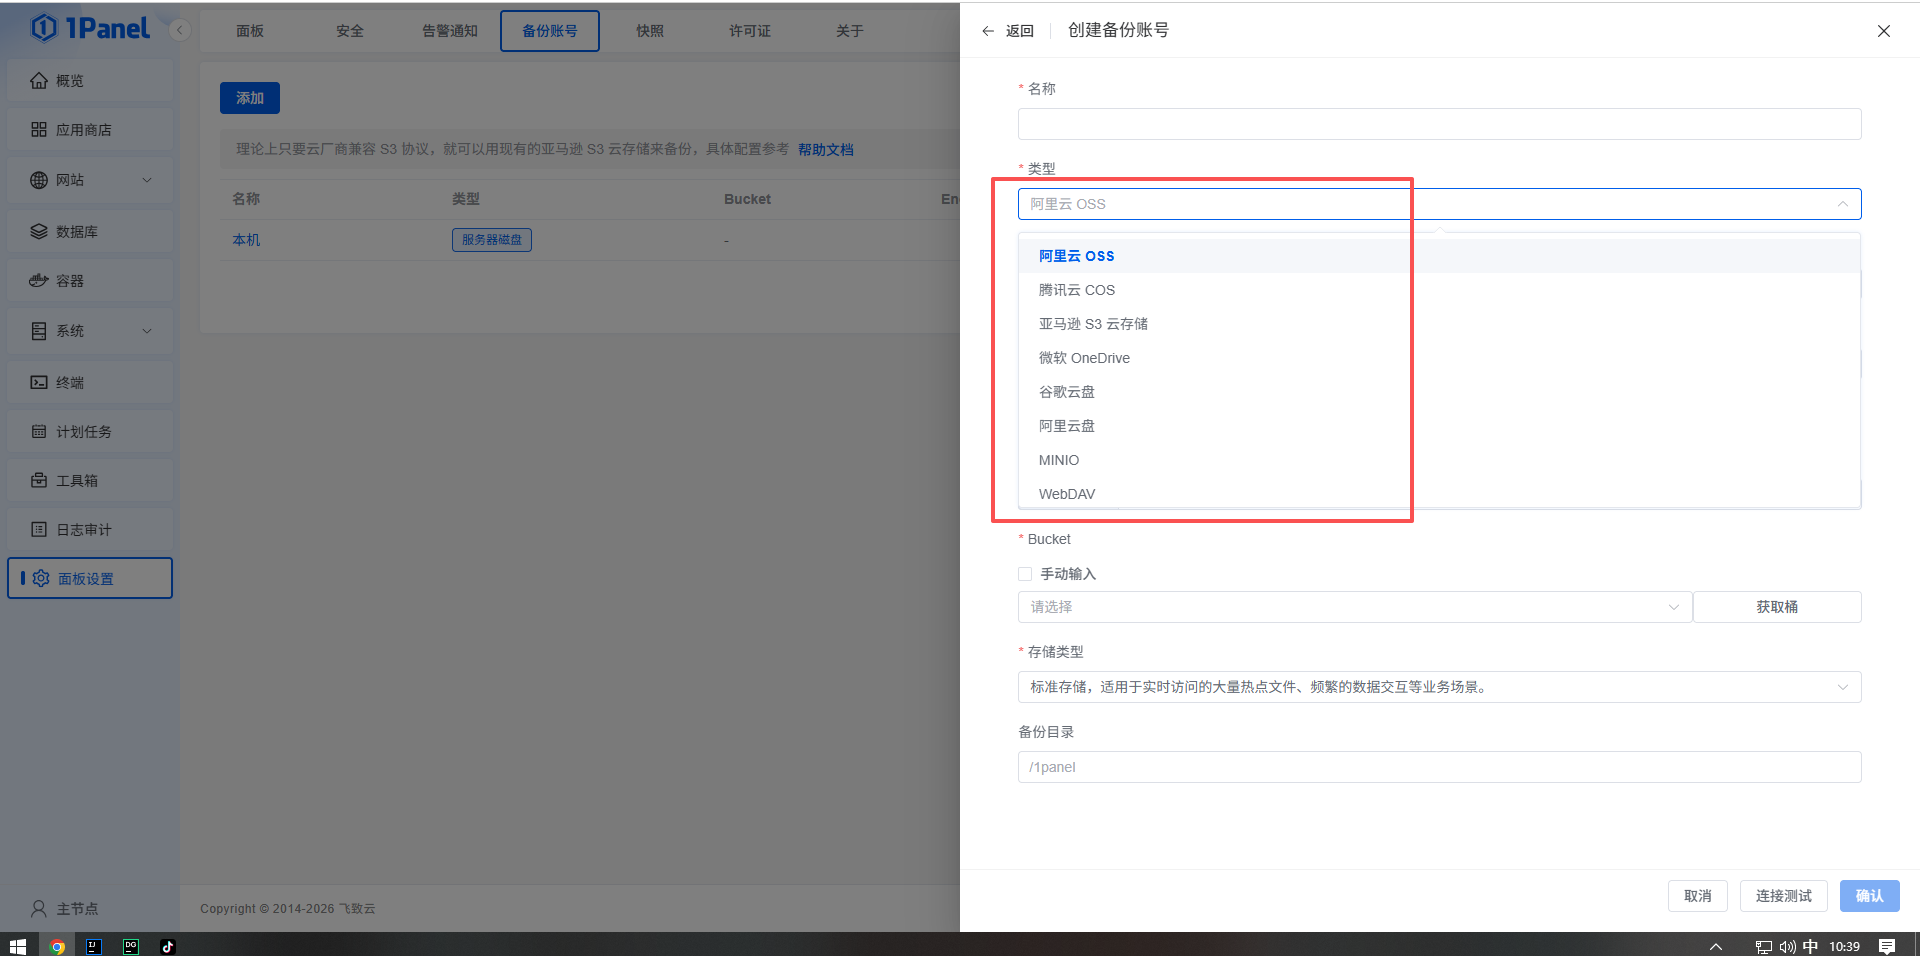Screen dimensions: 1920x956
Task: Open the toolbox icon in sidebar
Action: [39, 480]
